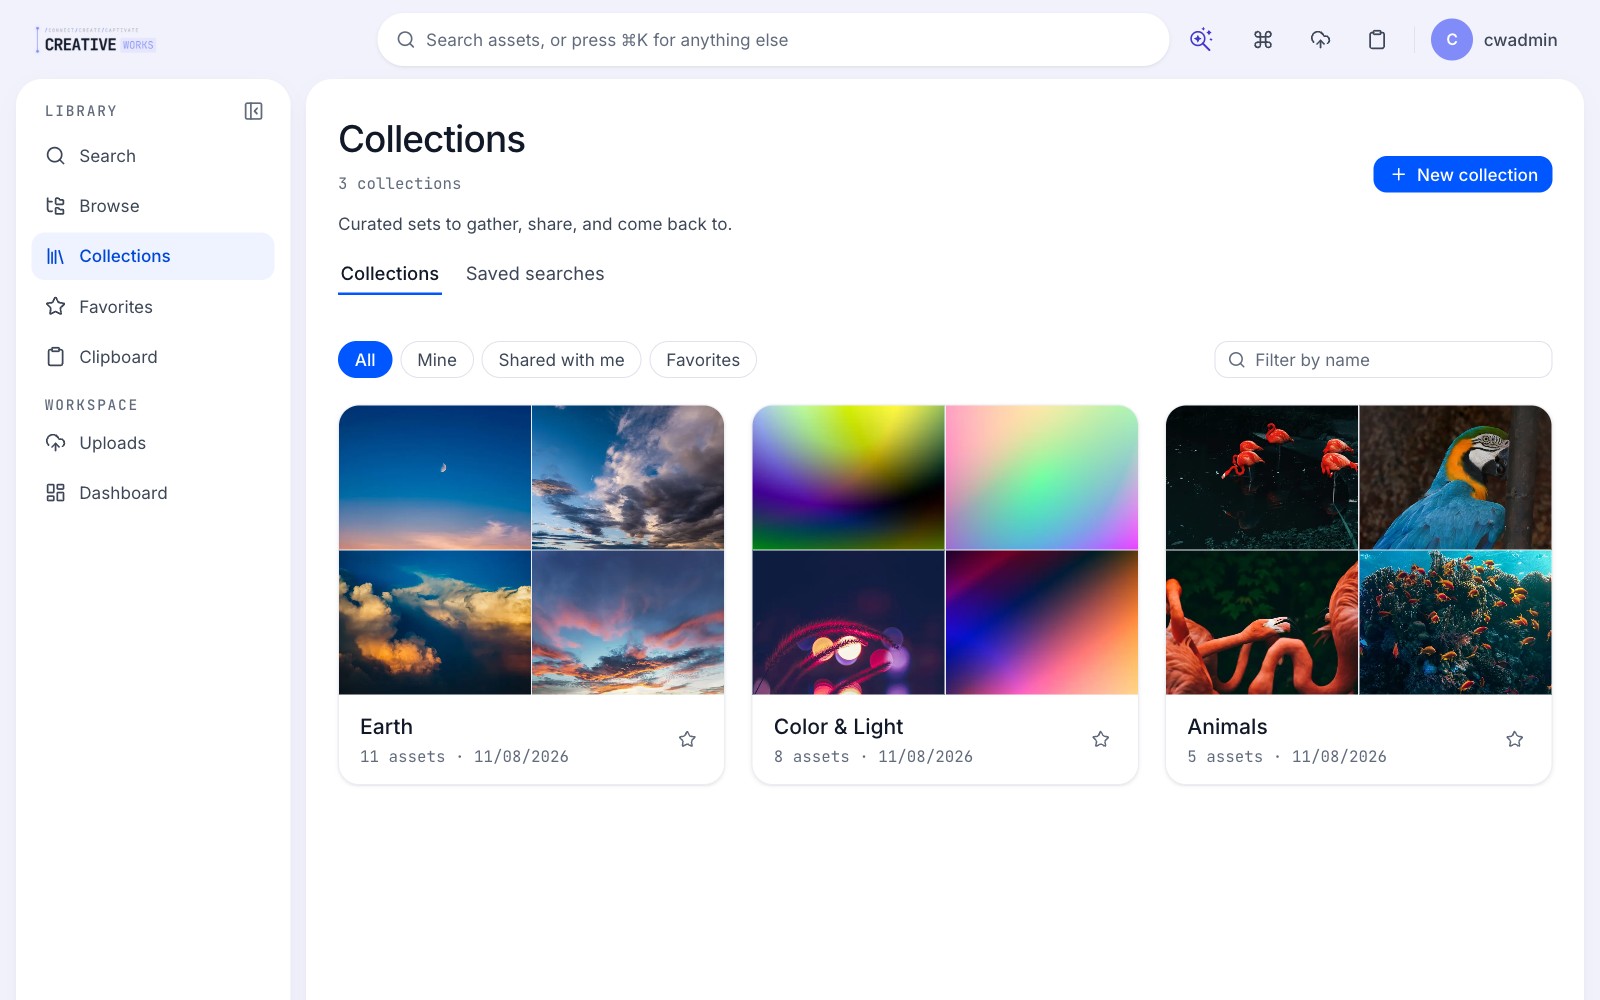The image size is (1600, 1000).
Task: Open the Earth sunset clouds thumbnail
Action: click(628, 623)
